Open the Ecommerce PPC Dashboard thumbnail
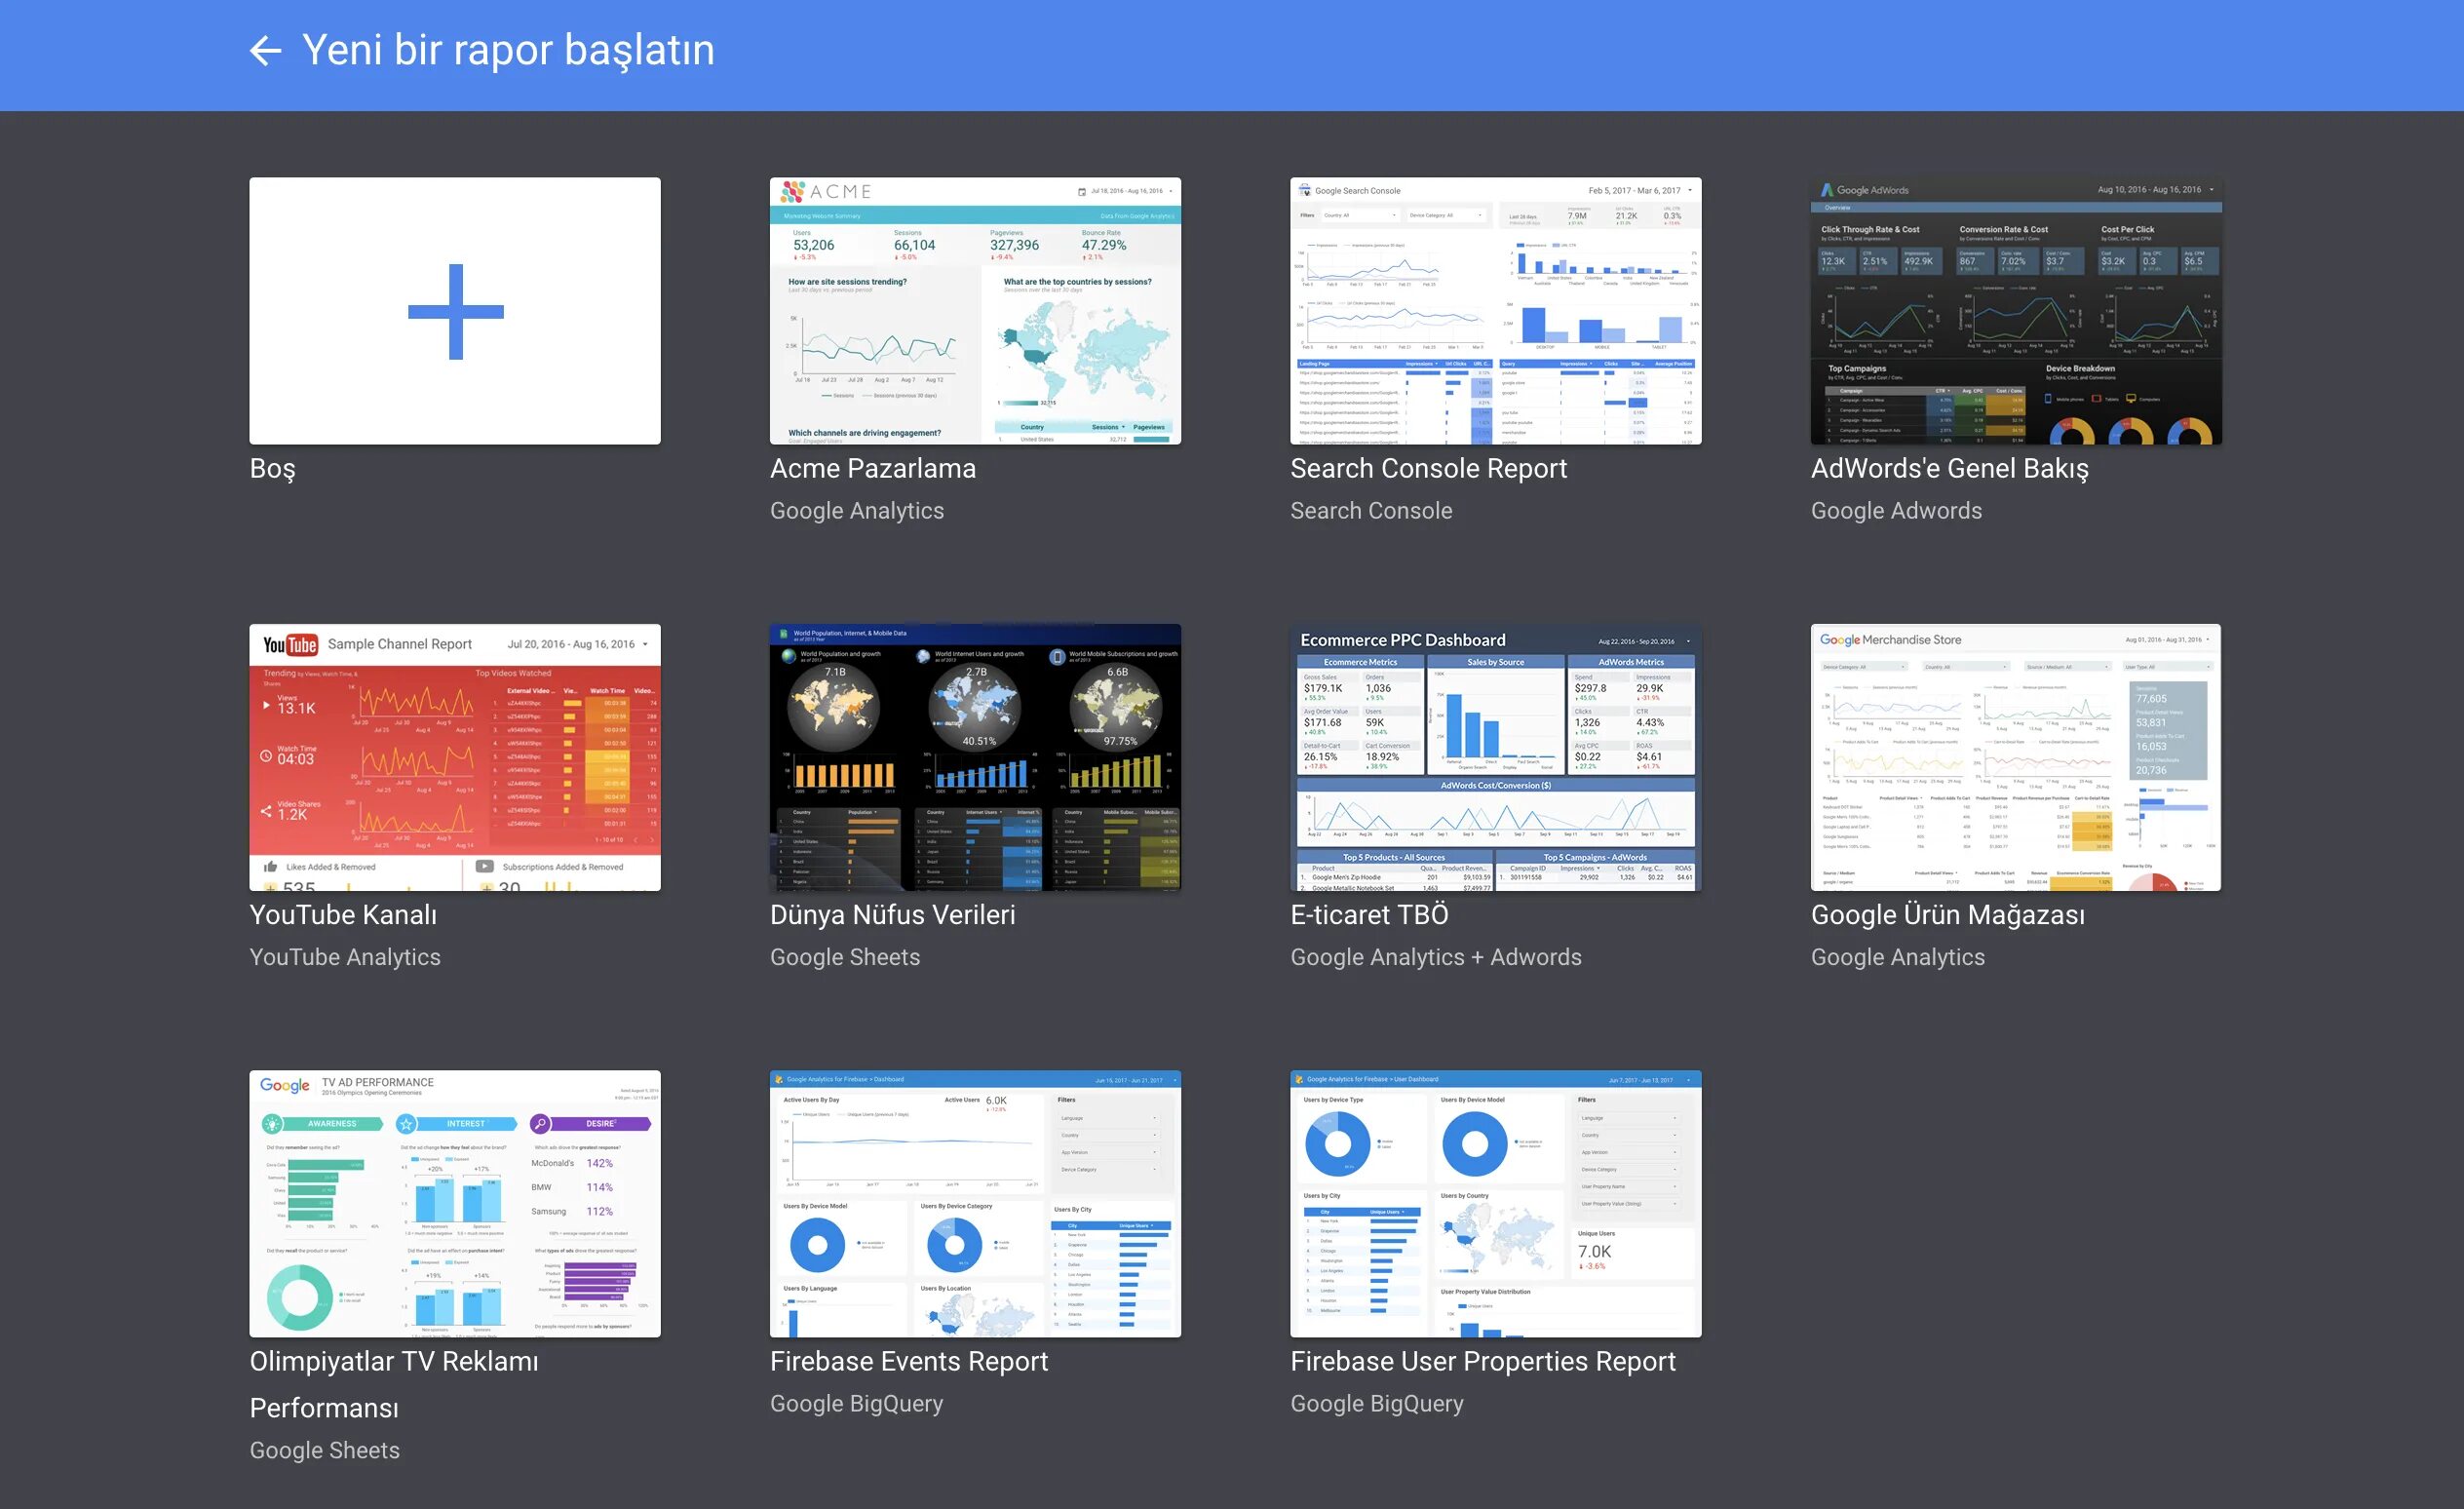This screenshot has width=2464, height=1509. [x=1495, y=757]
